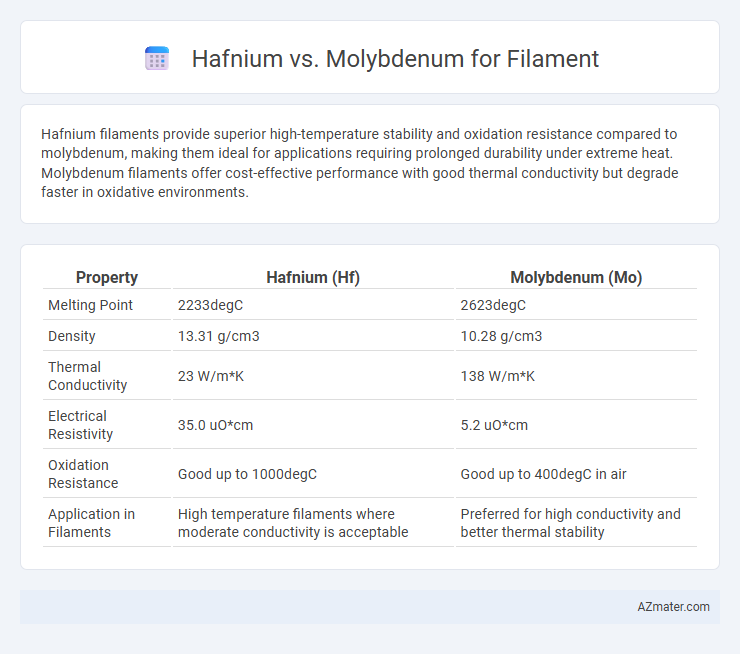This screenshot has height=654, width=740.
Task: Click the summary paragraph about hafnium filaments
Action: tap(360, 163)
